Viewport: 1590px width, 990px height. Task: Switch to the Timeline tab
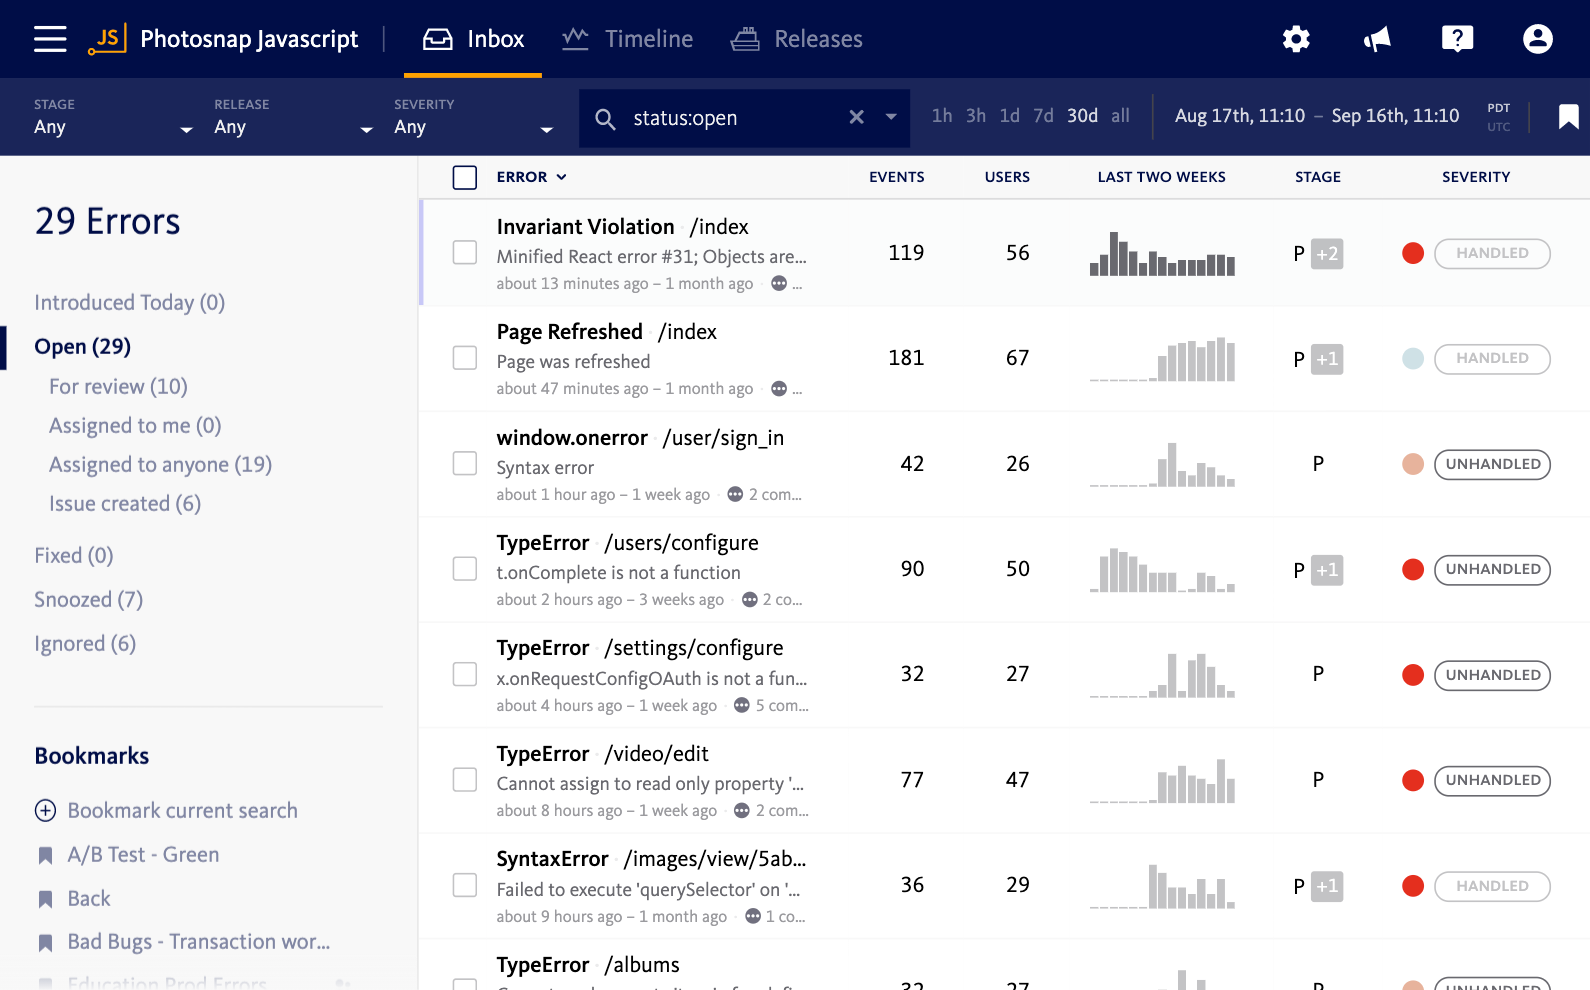tap(627, 39)
